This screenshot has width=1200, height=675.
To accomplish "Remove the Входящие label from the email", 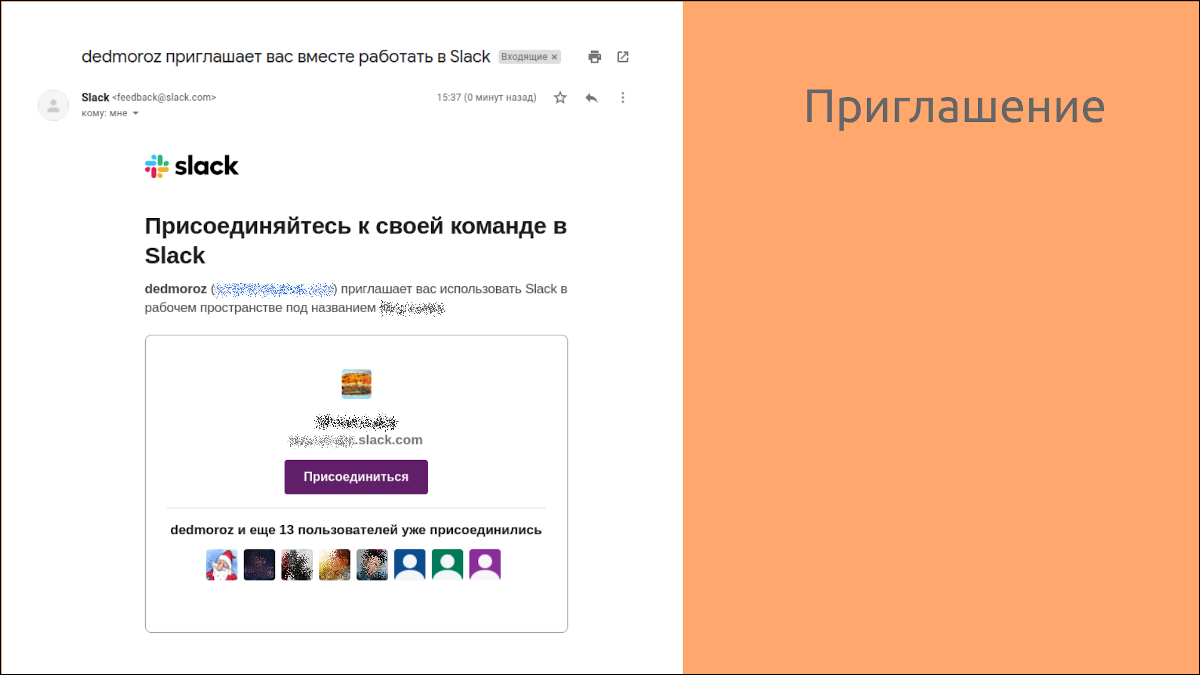I will [x=553, y=56].
